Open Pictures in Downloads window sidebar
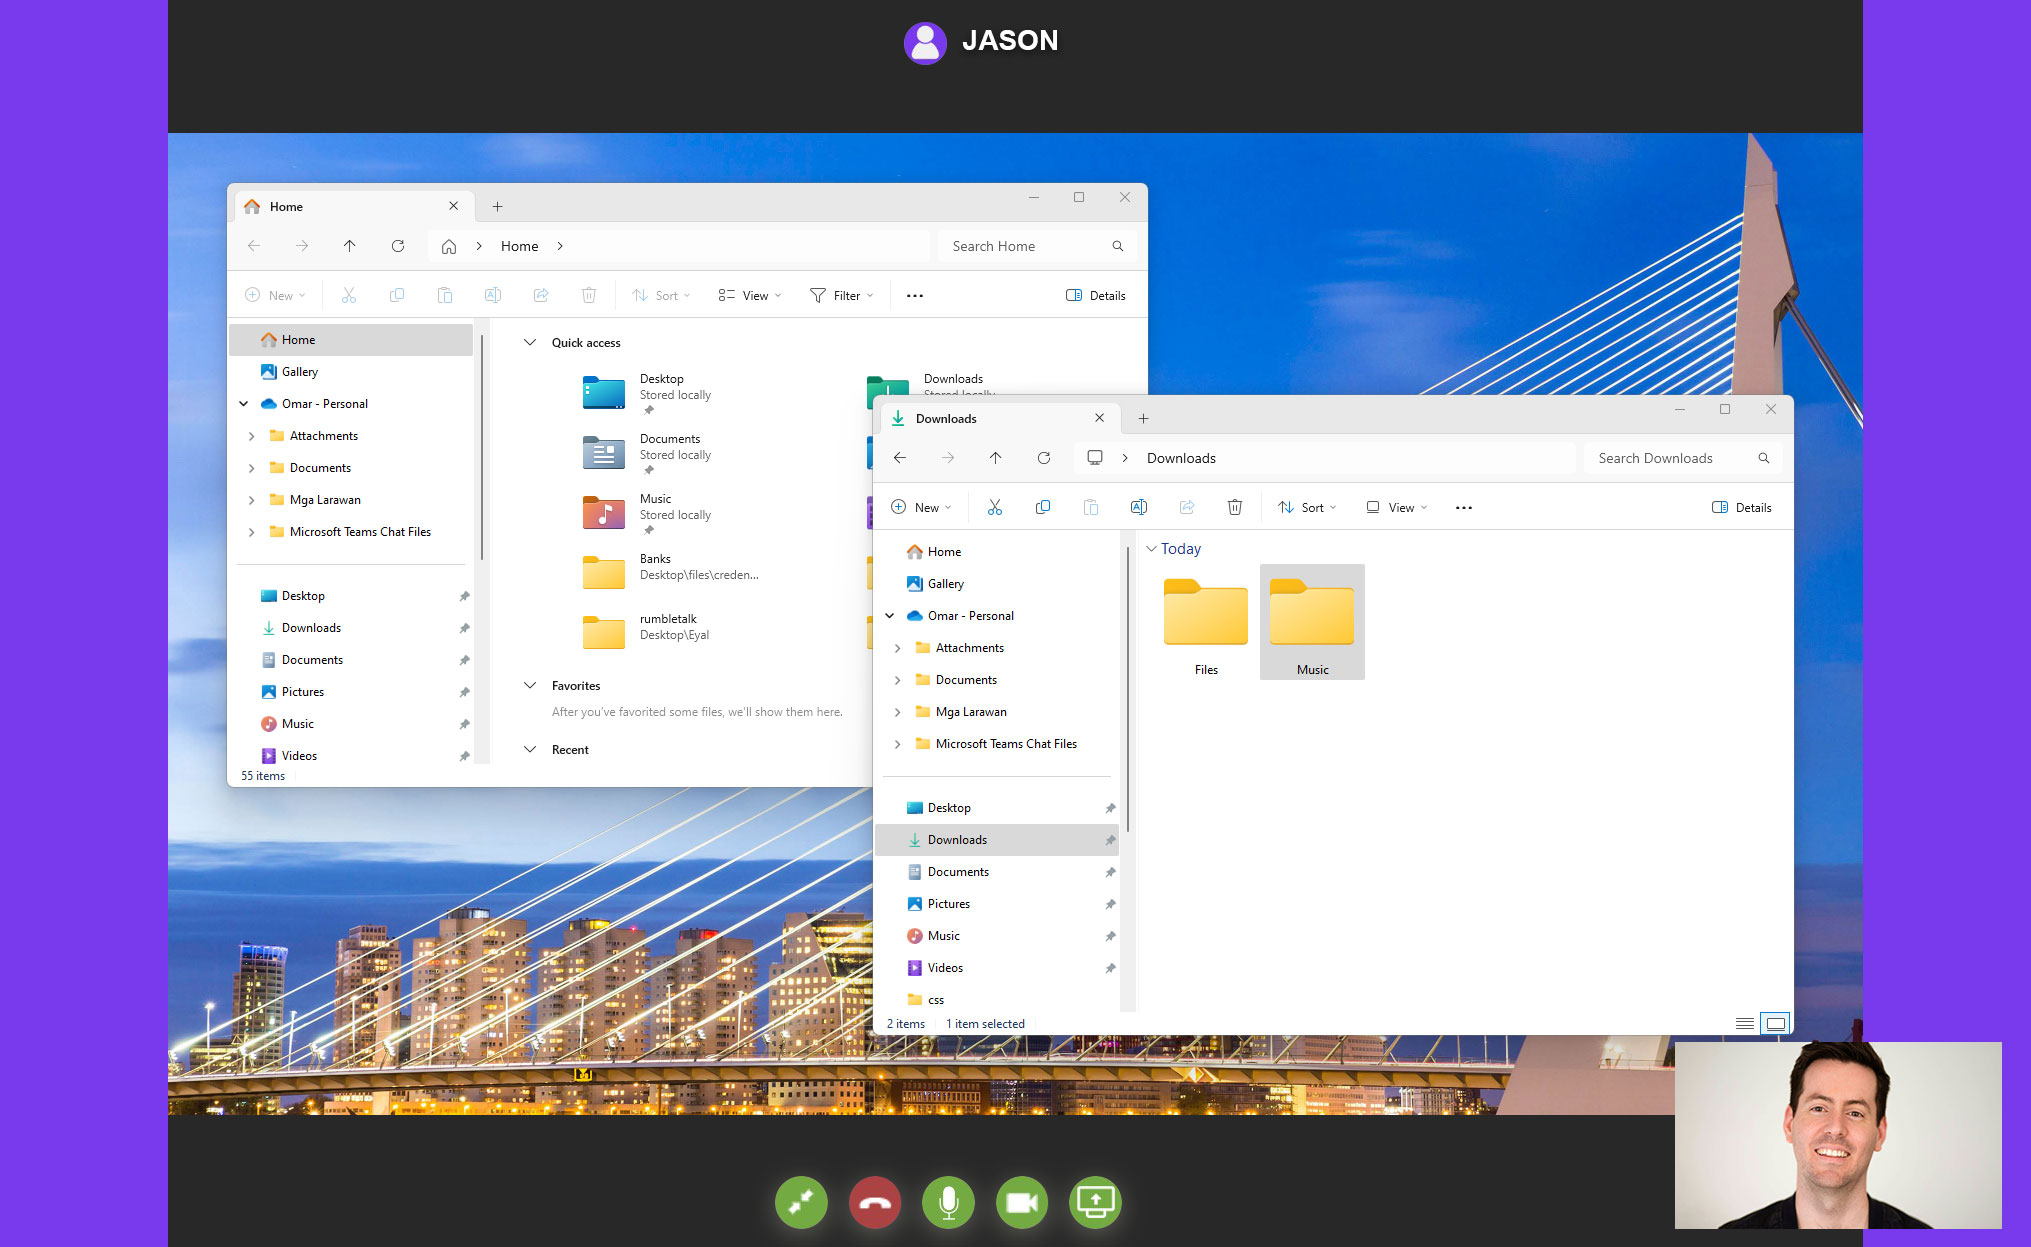The width and height of the screenshot is (2031, 1247). pyautogui.click(x=948, y=904)
